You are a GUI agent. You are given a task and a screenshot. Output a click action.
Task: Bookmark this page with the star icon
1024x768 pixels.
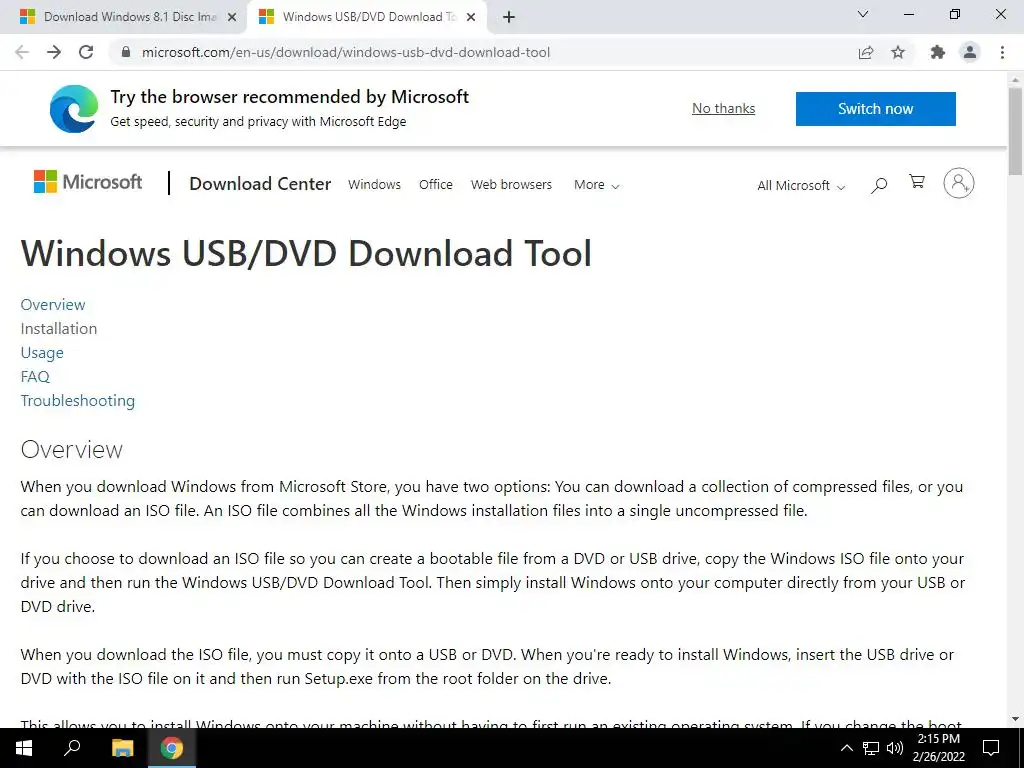point(898,52)
